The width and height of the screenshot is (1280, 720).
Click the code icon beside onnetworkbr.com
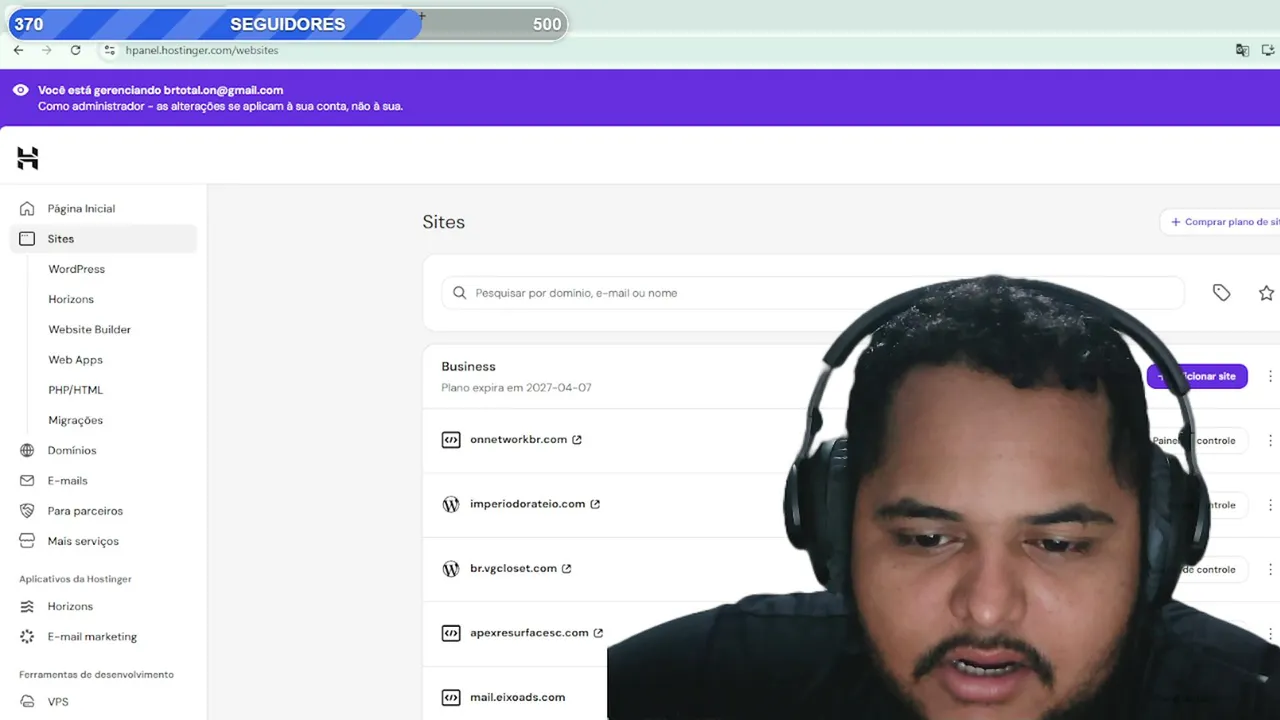(451, 440)
